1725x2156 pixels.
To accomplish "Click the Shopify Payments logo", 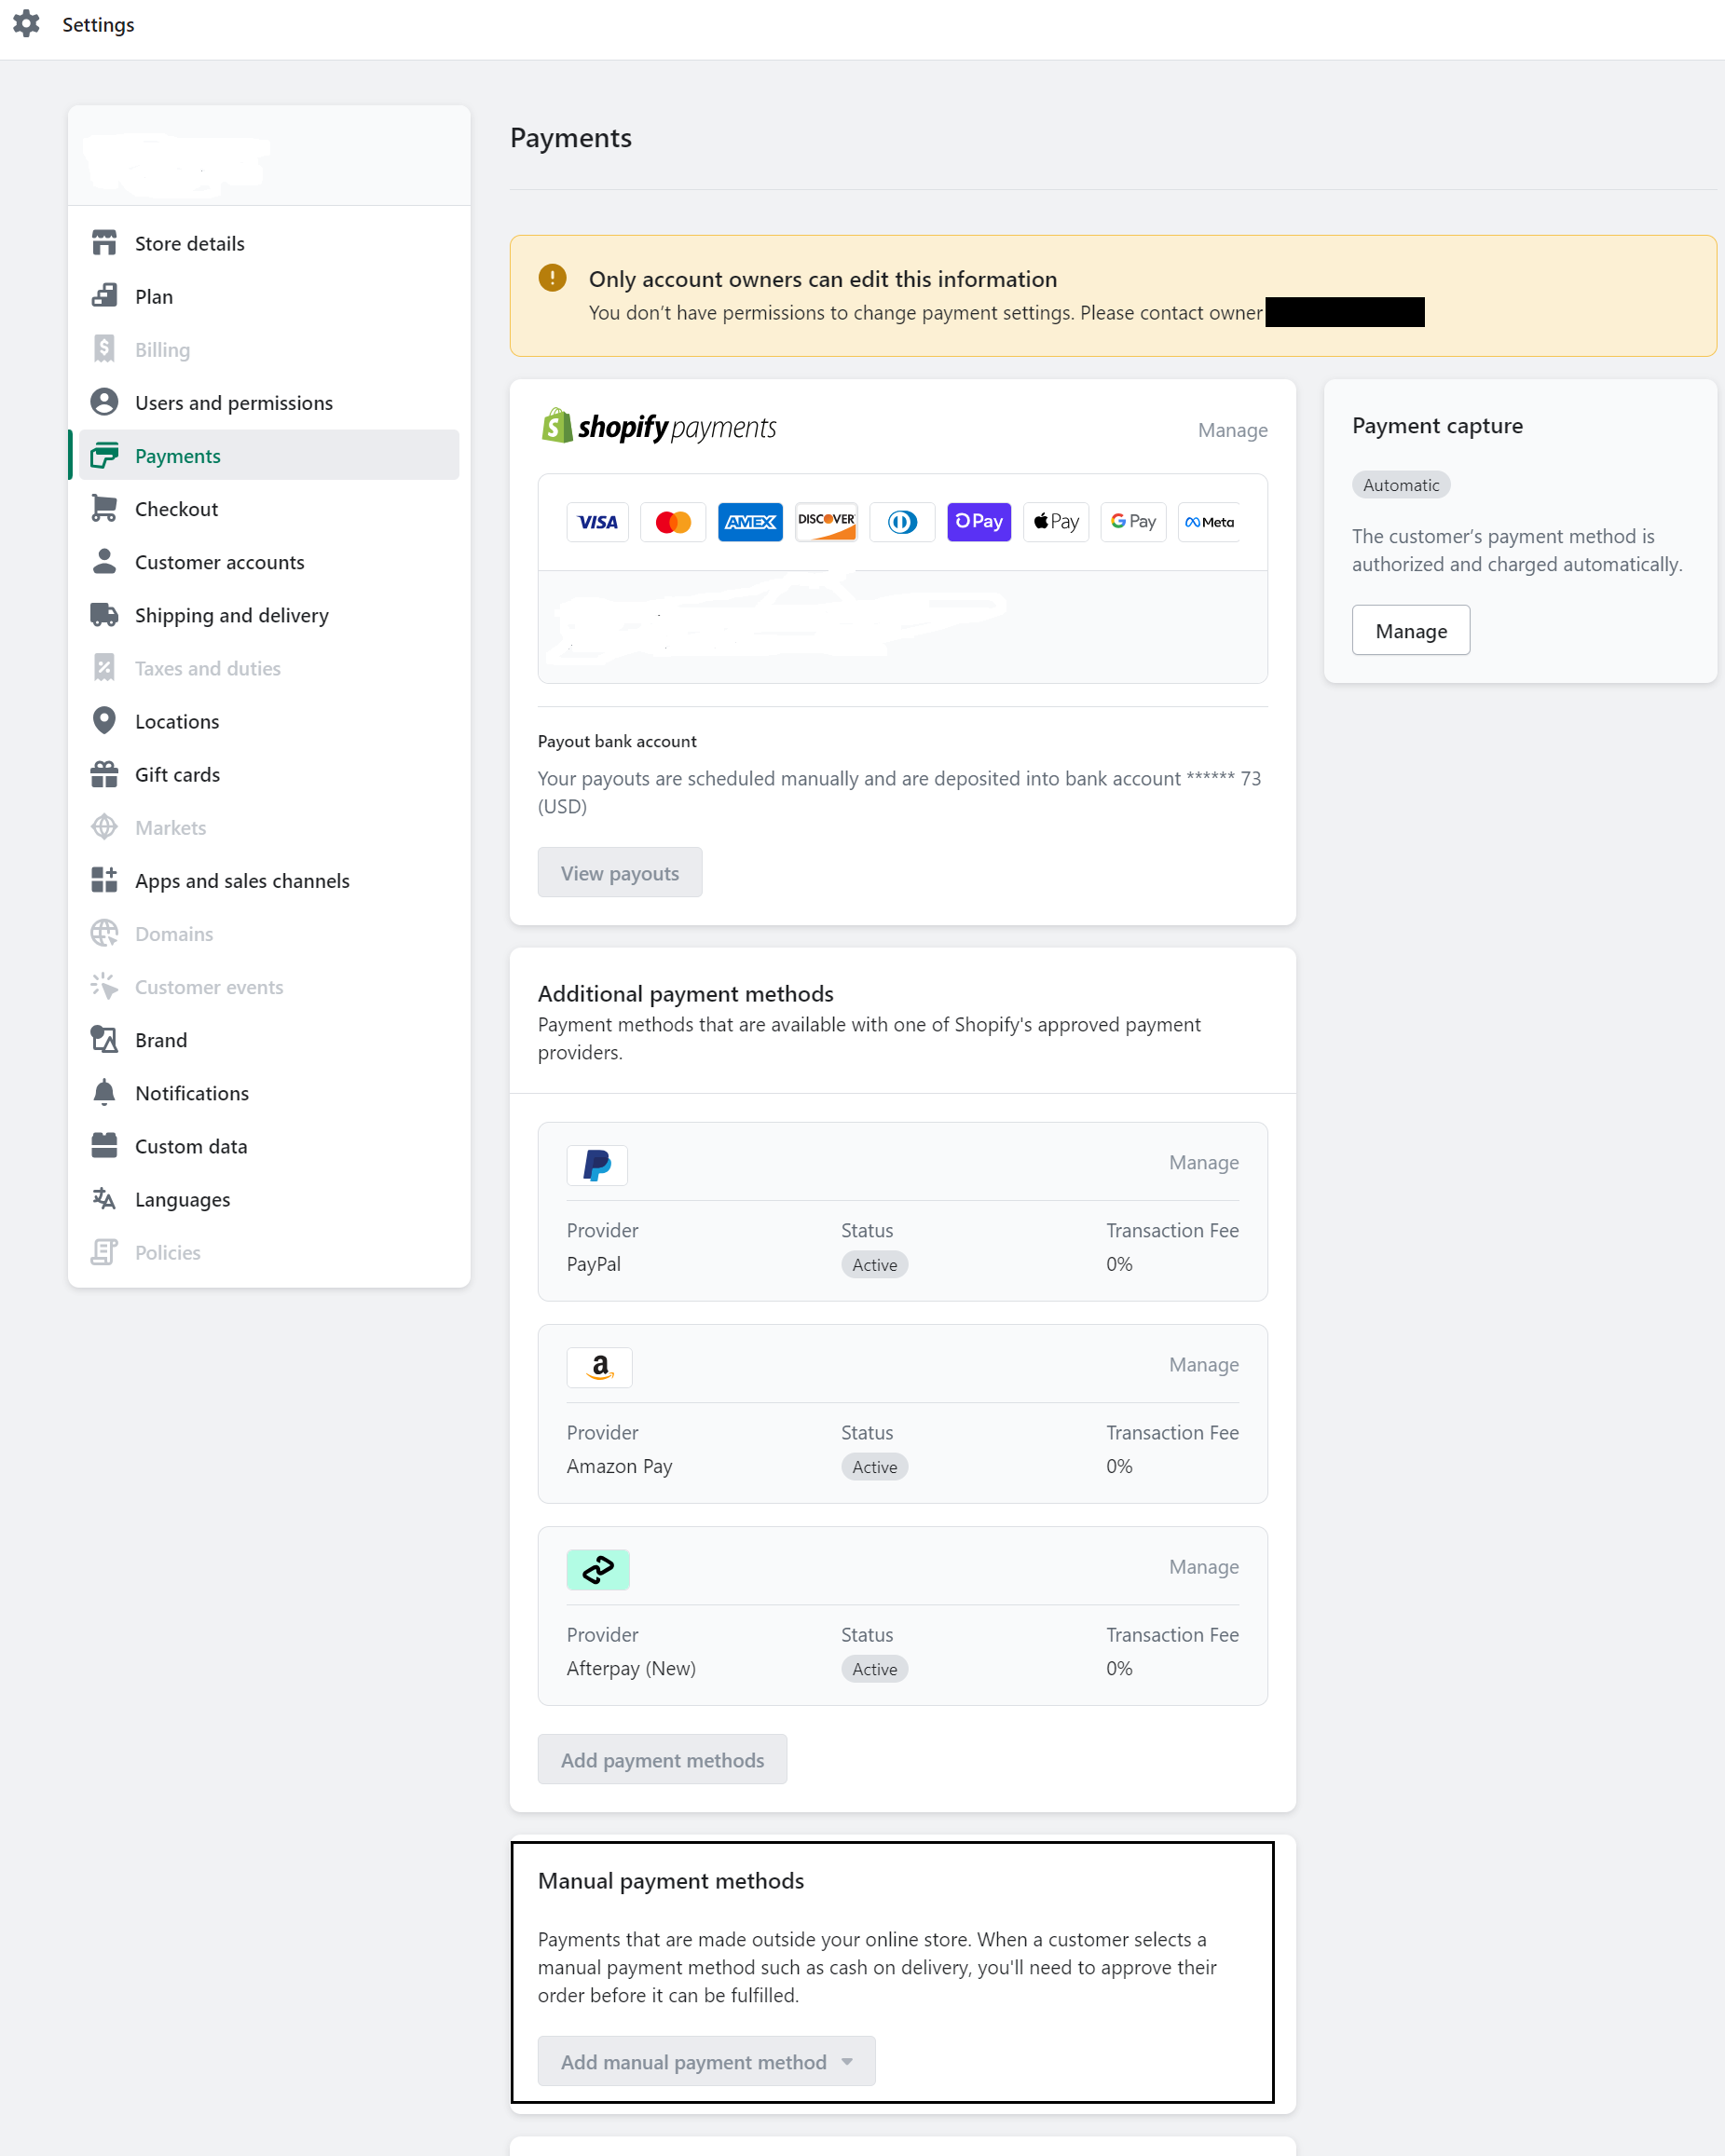I will pyautogui.click(x=660, y=427).
